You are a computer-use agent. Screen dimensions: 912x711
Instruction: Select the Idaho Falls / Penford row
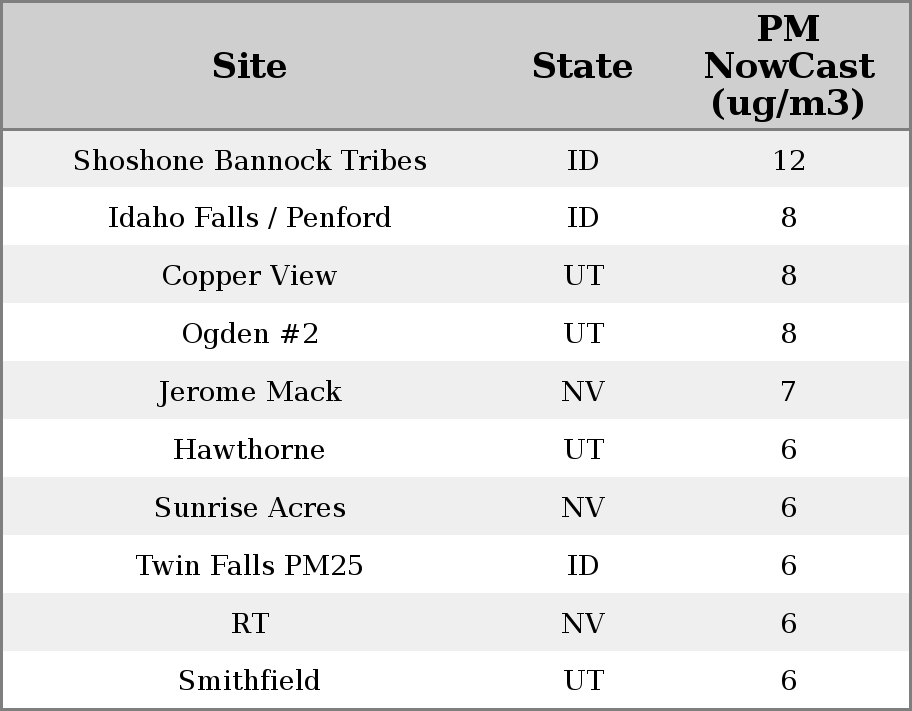[x=249, y=218]
